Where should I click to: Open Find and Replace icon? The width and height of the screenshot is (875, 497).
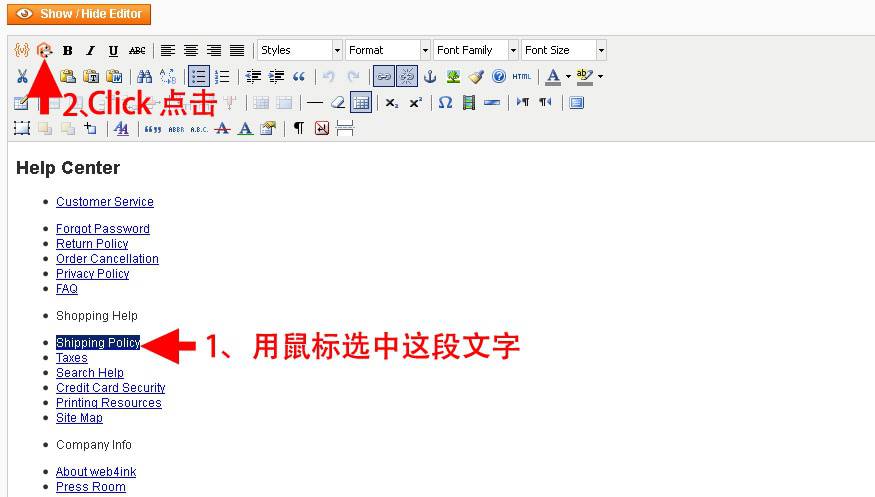[x=168, y=76]
